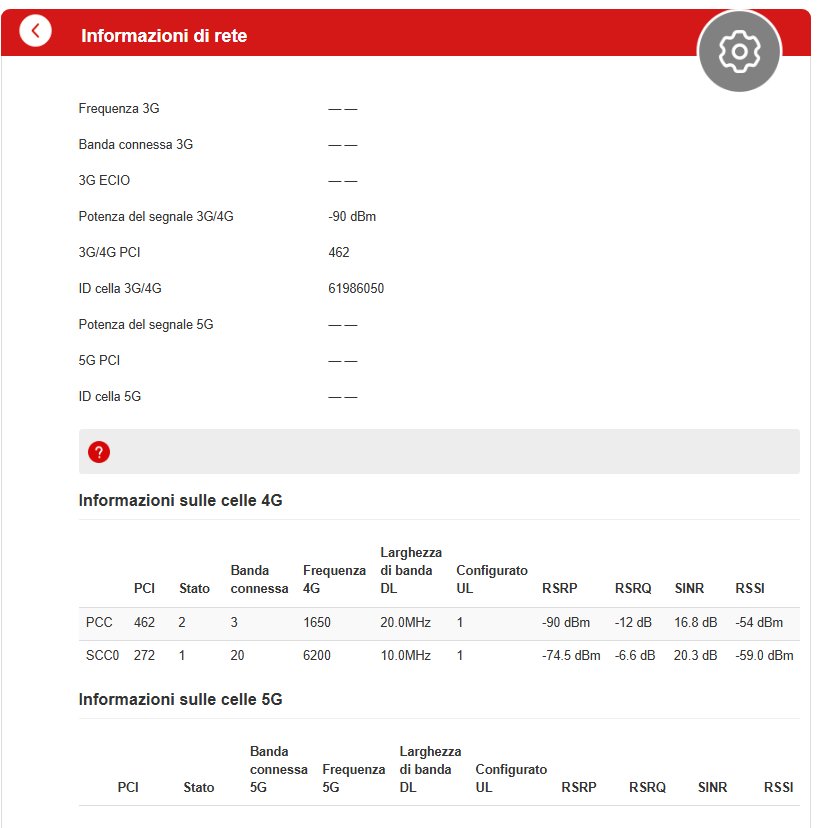Click 'Informazioni sulle celle 4G' heading
This screenshot has width=817, height=828.
coord(180,500)
